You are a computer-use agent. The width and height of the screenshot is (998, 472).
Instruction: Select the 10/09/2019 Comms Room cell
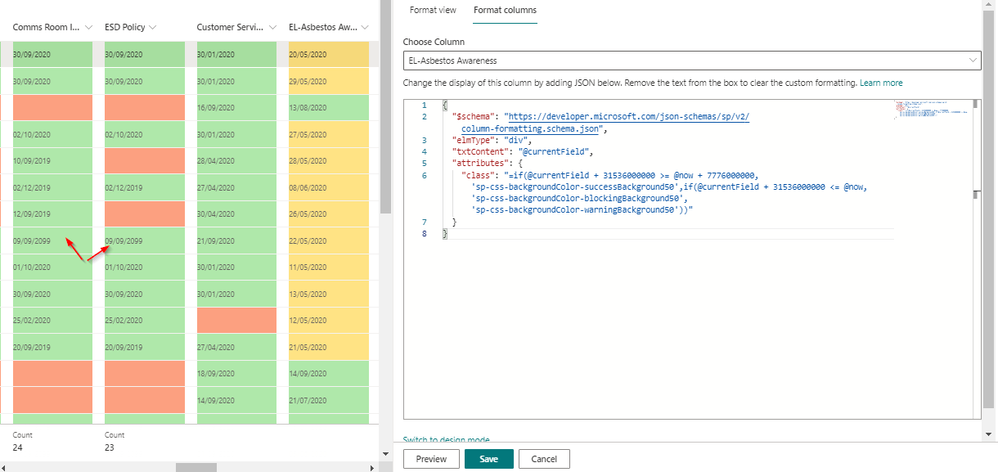52,161
